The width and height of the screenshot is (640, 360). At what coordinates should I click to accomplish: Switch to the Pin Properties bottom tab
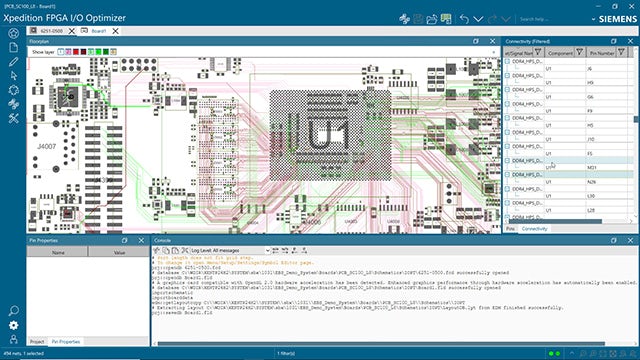click(66, 342)
